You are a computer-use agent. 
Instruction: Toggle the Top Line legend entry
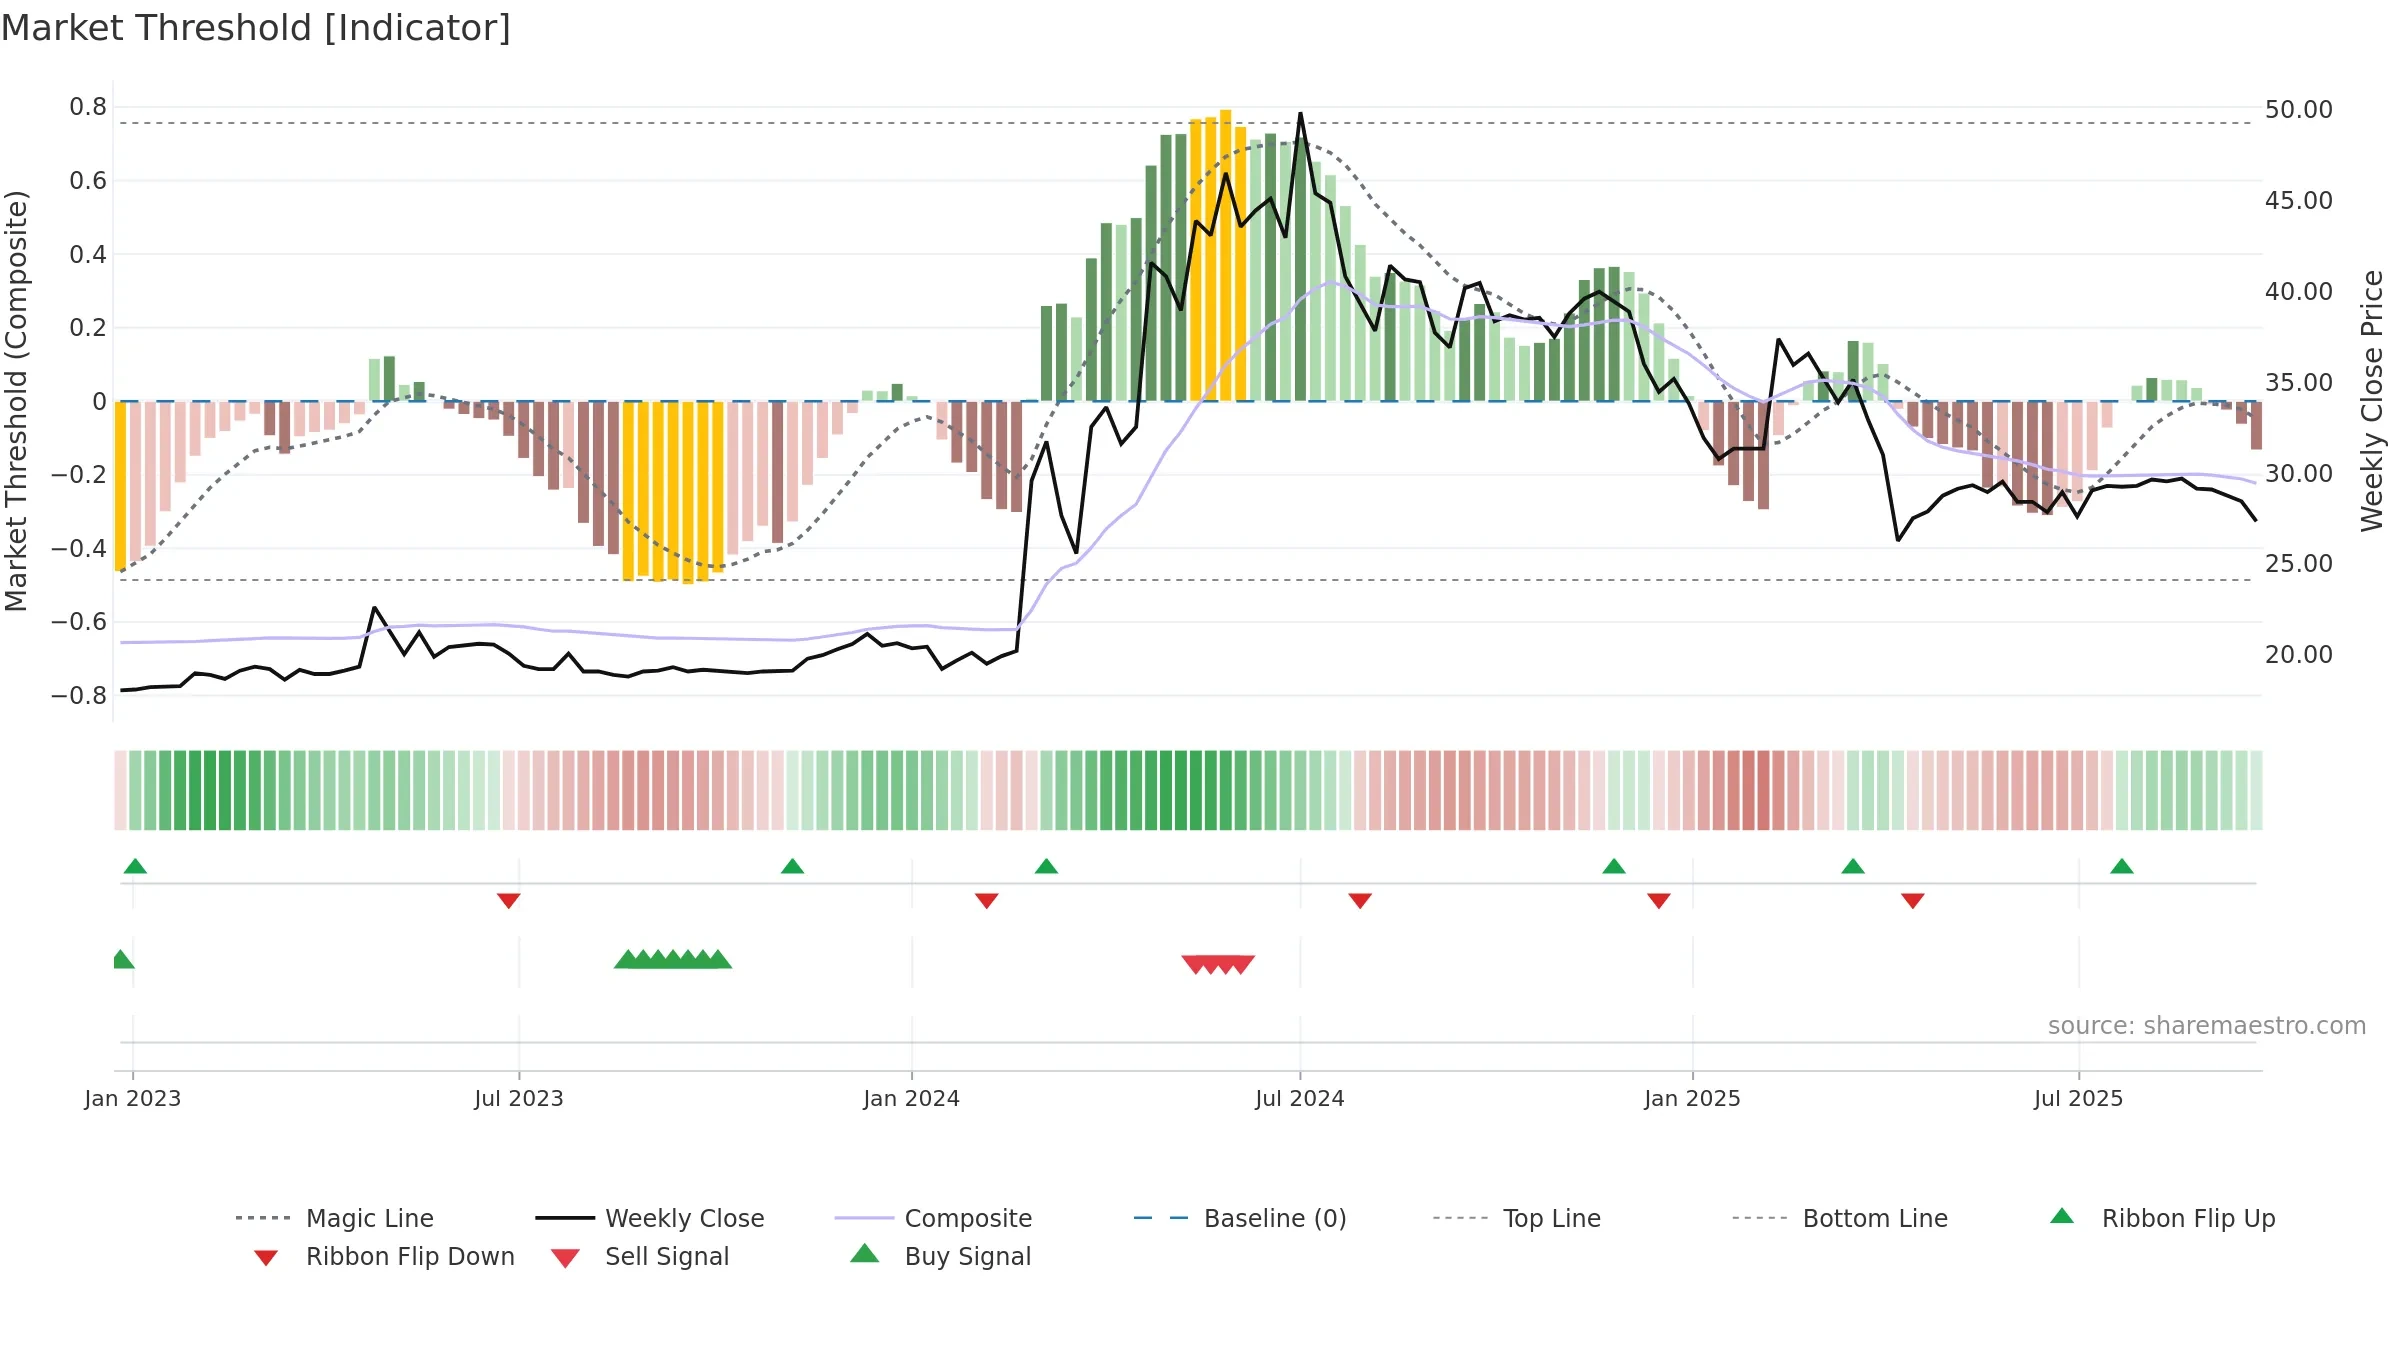[1516, 1218]
